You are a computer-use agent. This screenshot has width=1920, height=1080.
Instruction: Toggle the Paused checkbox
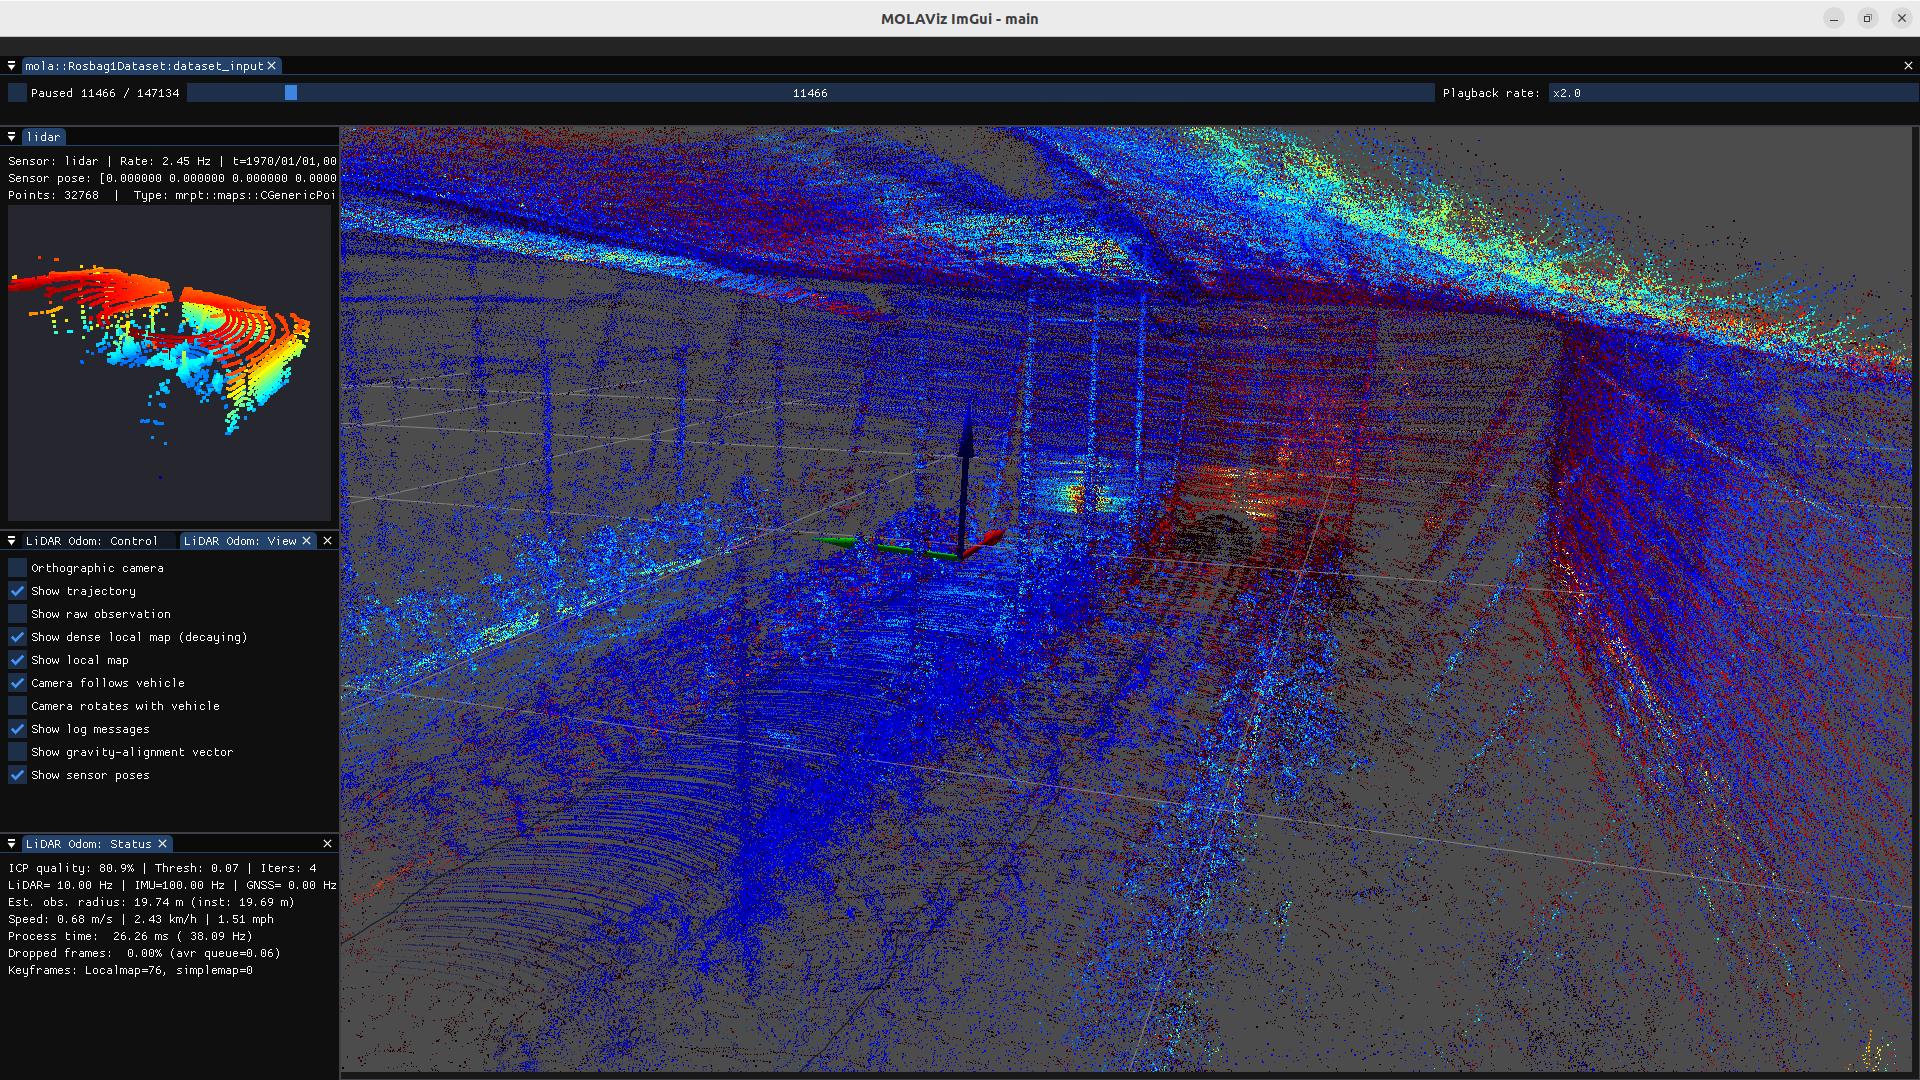(x=17, y=93)
